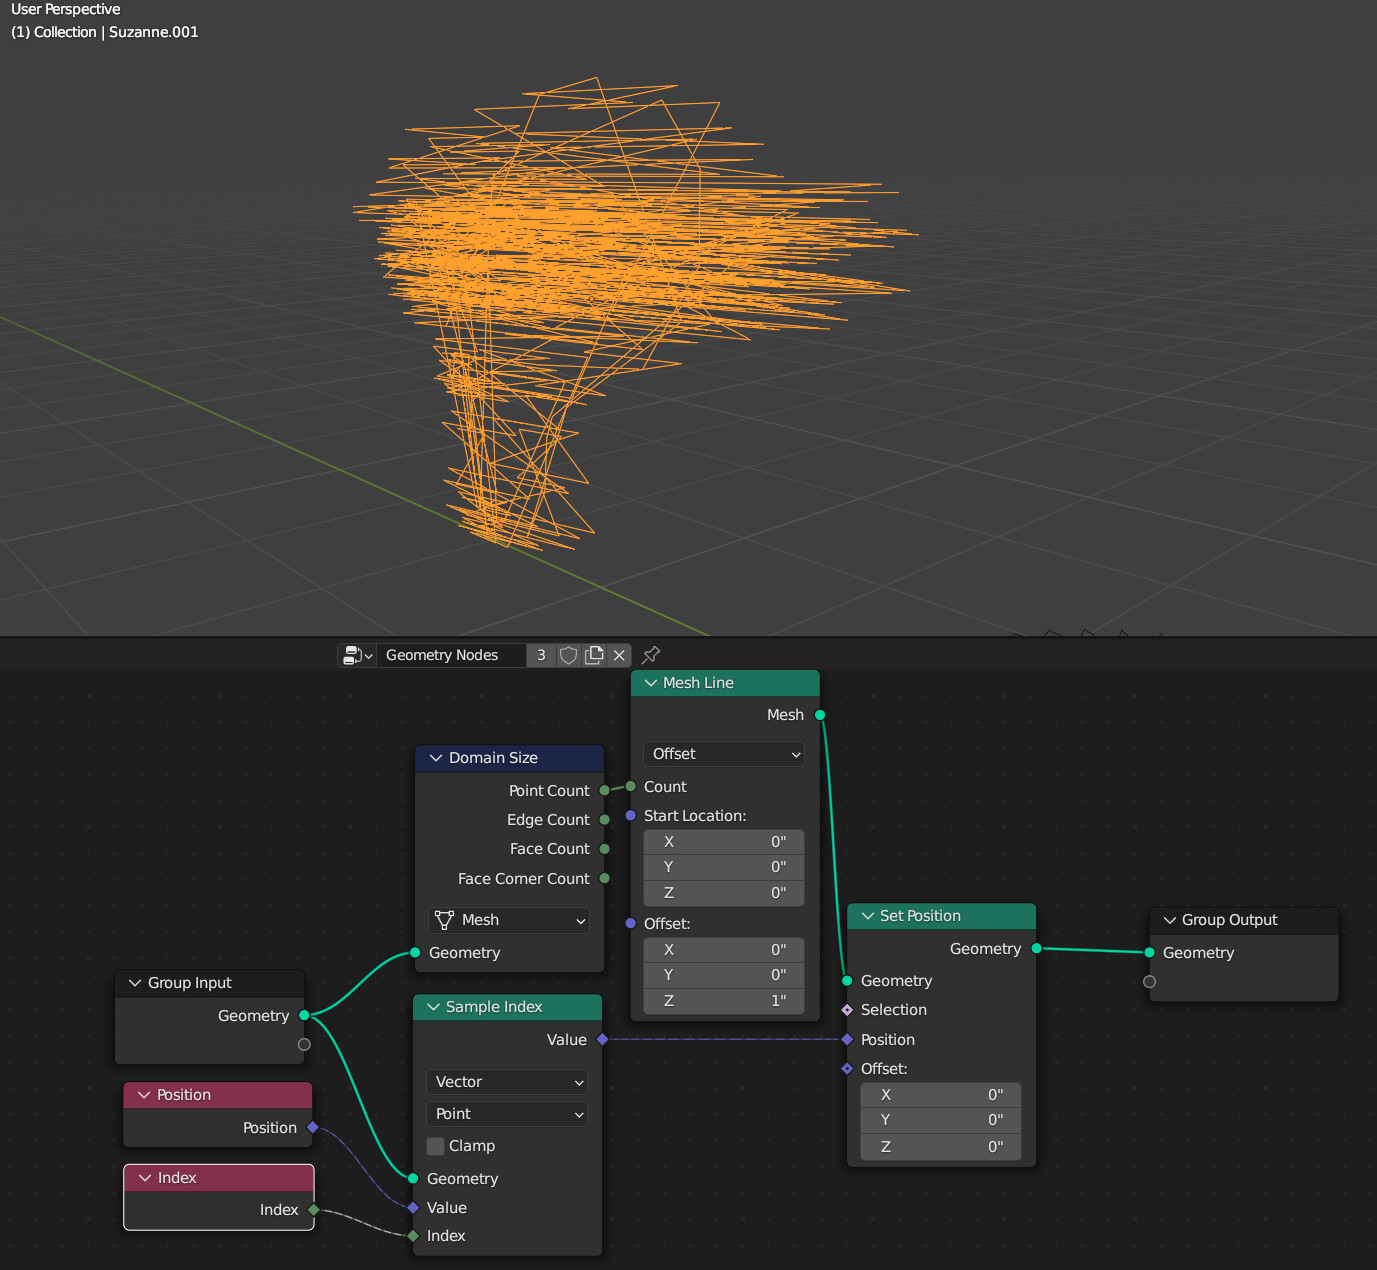Click the Geometry output socket on Group Input
1377x1270 pixels.
coord(305,1015)
